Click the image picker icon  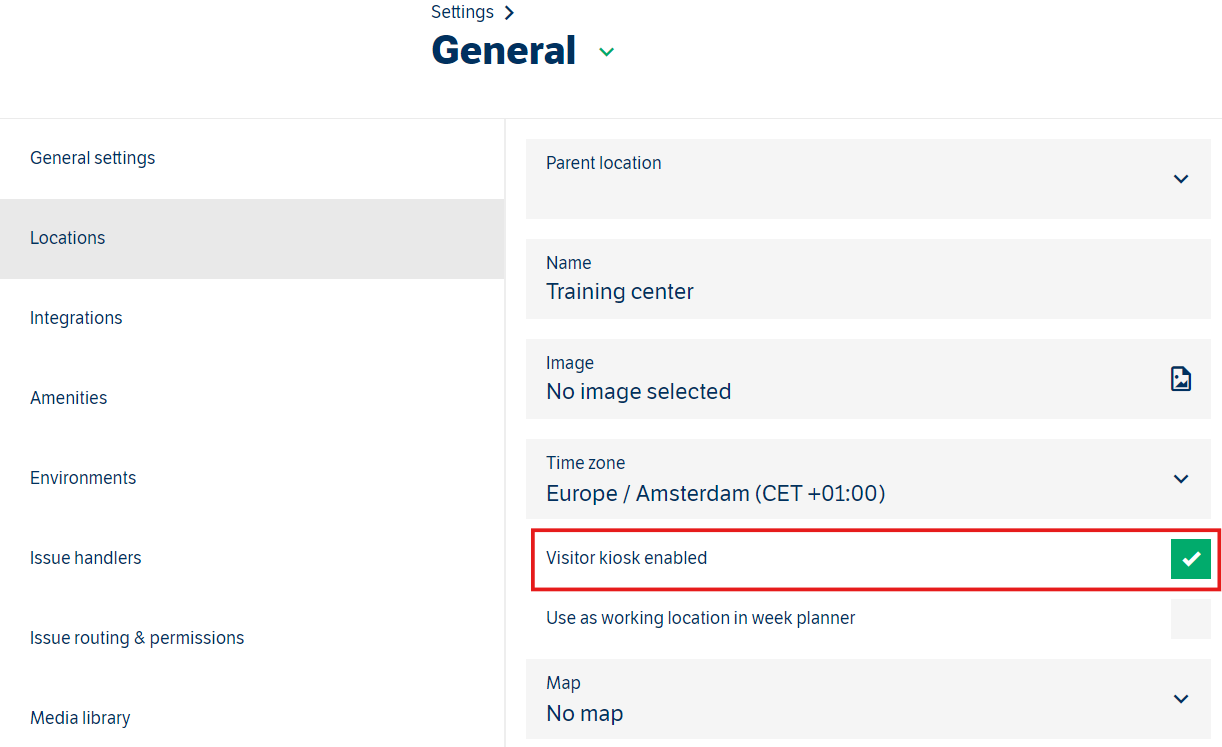pyautogui.click(x=1180, y=379)
